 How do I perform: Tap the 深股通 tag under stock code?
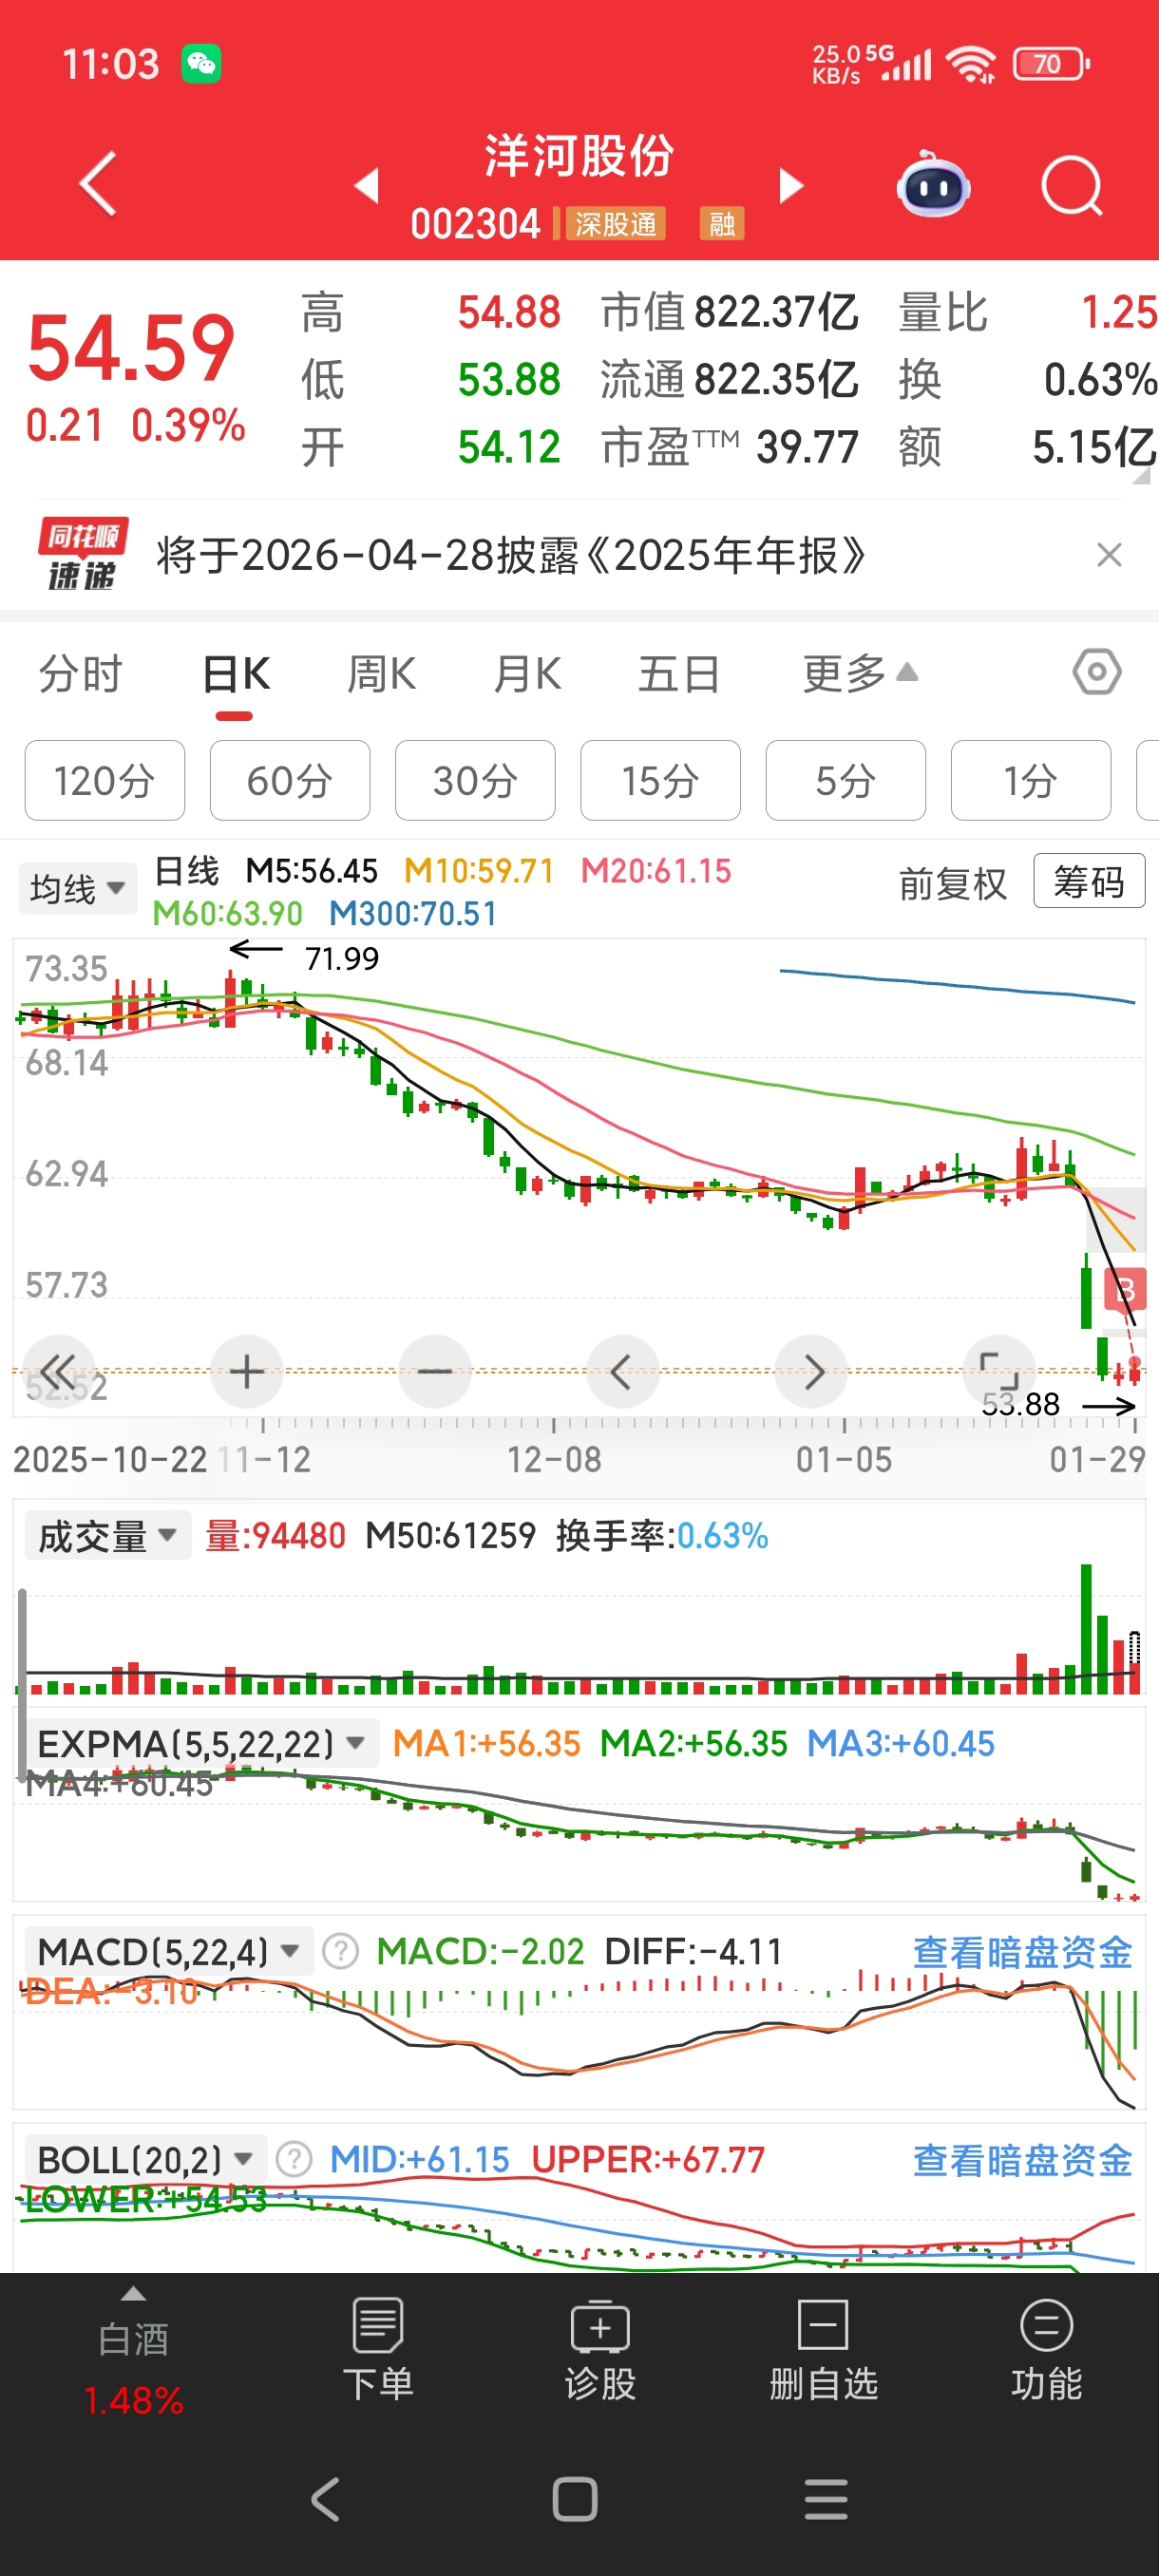(x=615, y=223)
